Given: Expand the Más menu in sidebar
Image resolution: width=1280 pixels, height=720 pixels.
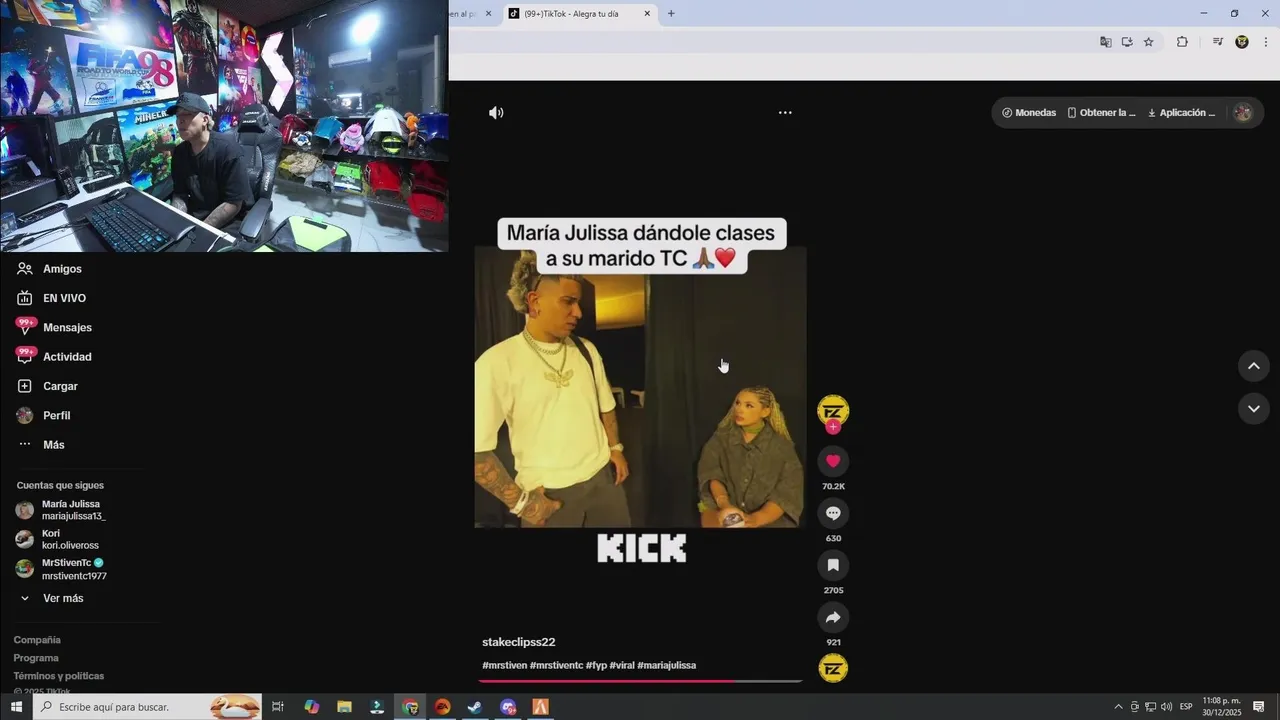Looking at the screenshot, I should [41, 445].
